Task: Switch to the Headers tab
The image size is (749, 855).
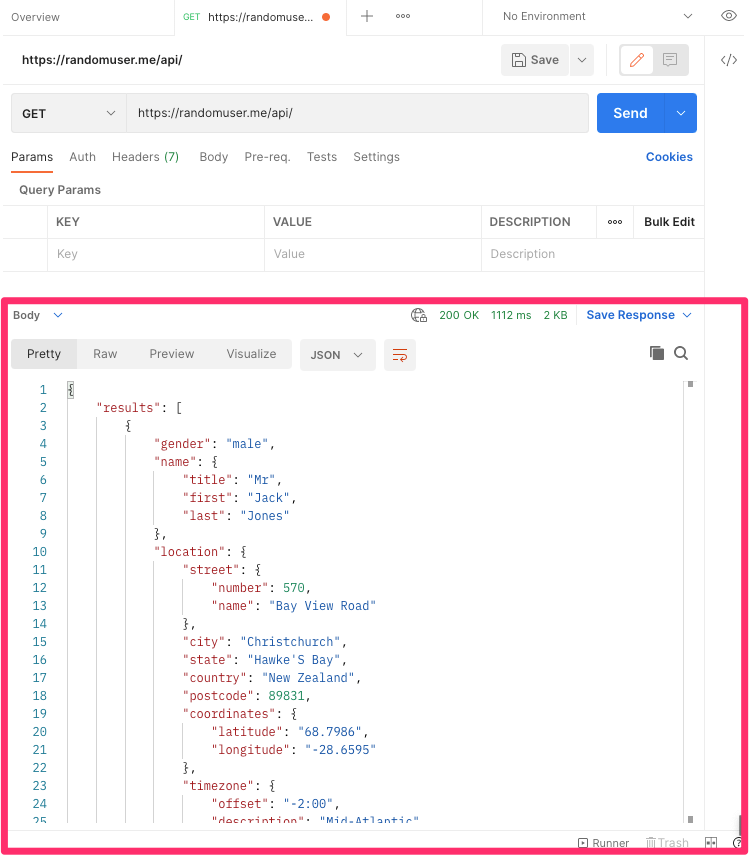Action: [145, 157]
